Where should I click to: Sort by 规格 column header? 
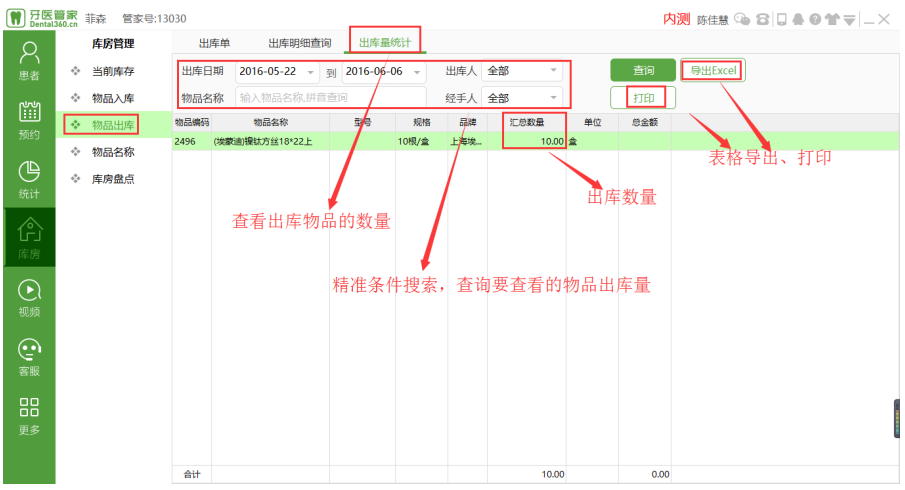[421, 122]
